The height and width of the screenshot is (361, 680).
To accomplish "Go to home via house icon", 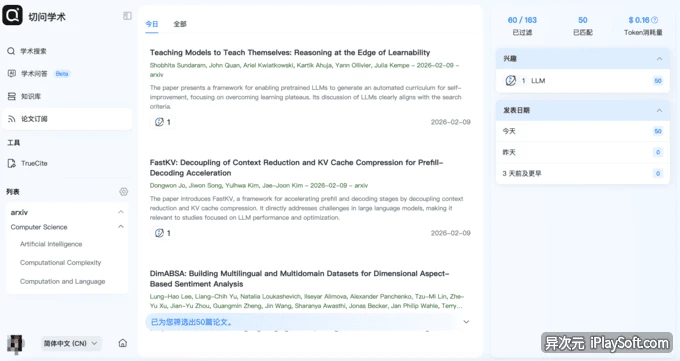I will pyautogui.click(x=123, y=343).
